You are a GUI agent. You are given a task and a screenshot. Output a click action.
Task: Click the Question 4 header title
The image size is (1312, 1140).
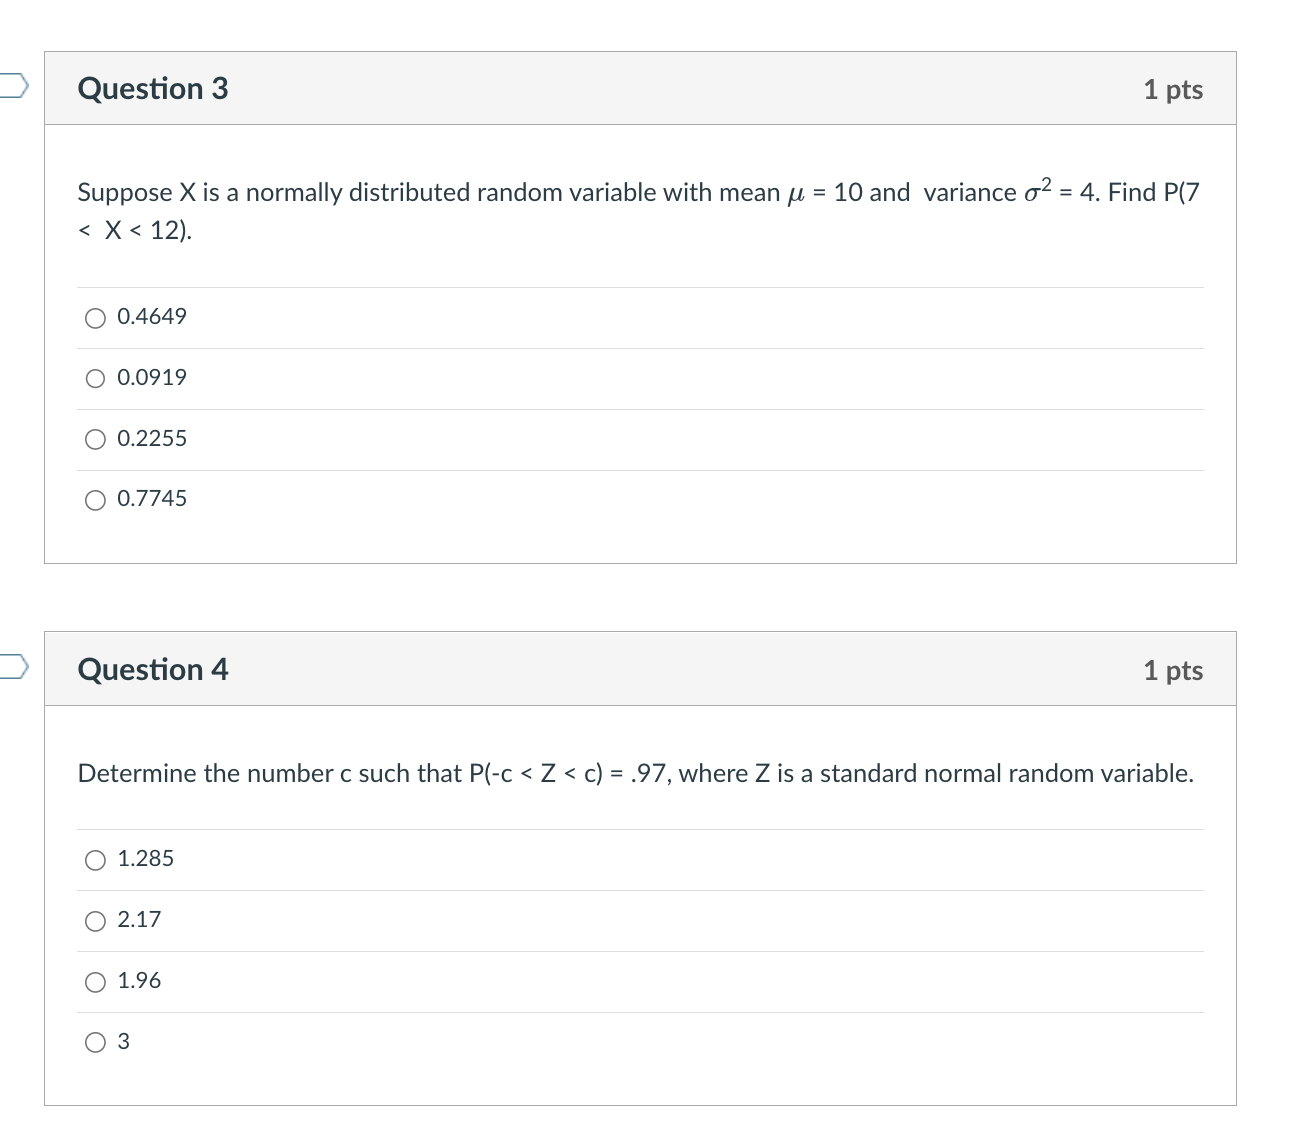click(x=152, y=669)
